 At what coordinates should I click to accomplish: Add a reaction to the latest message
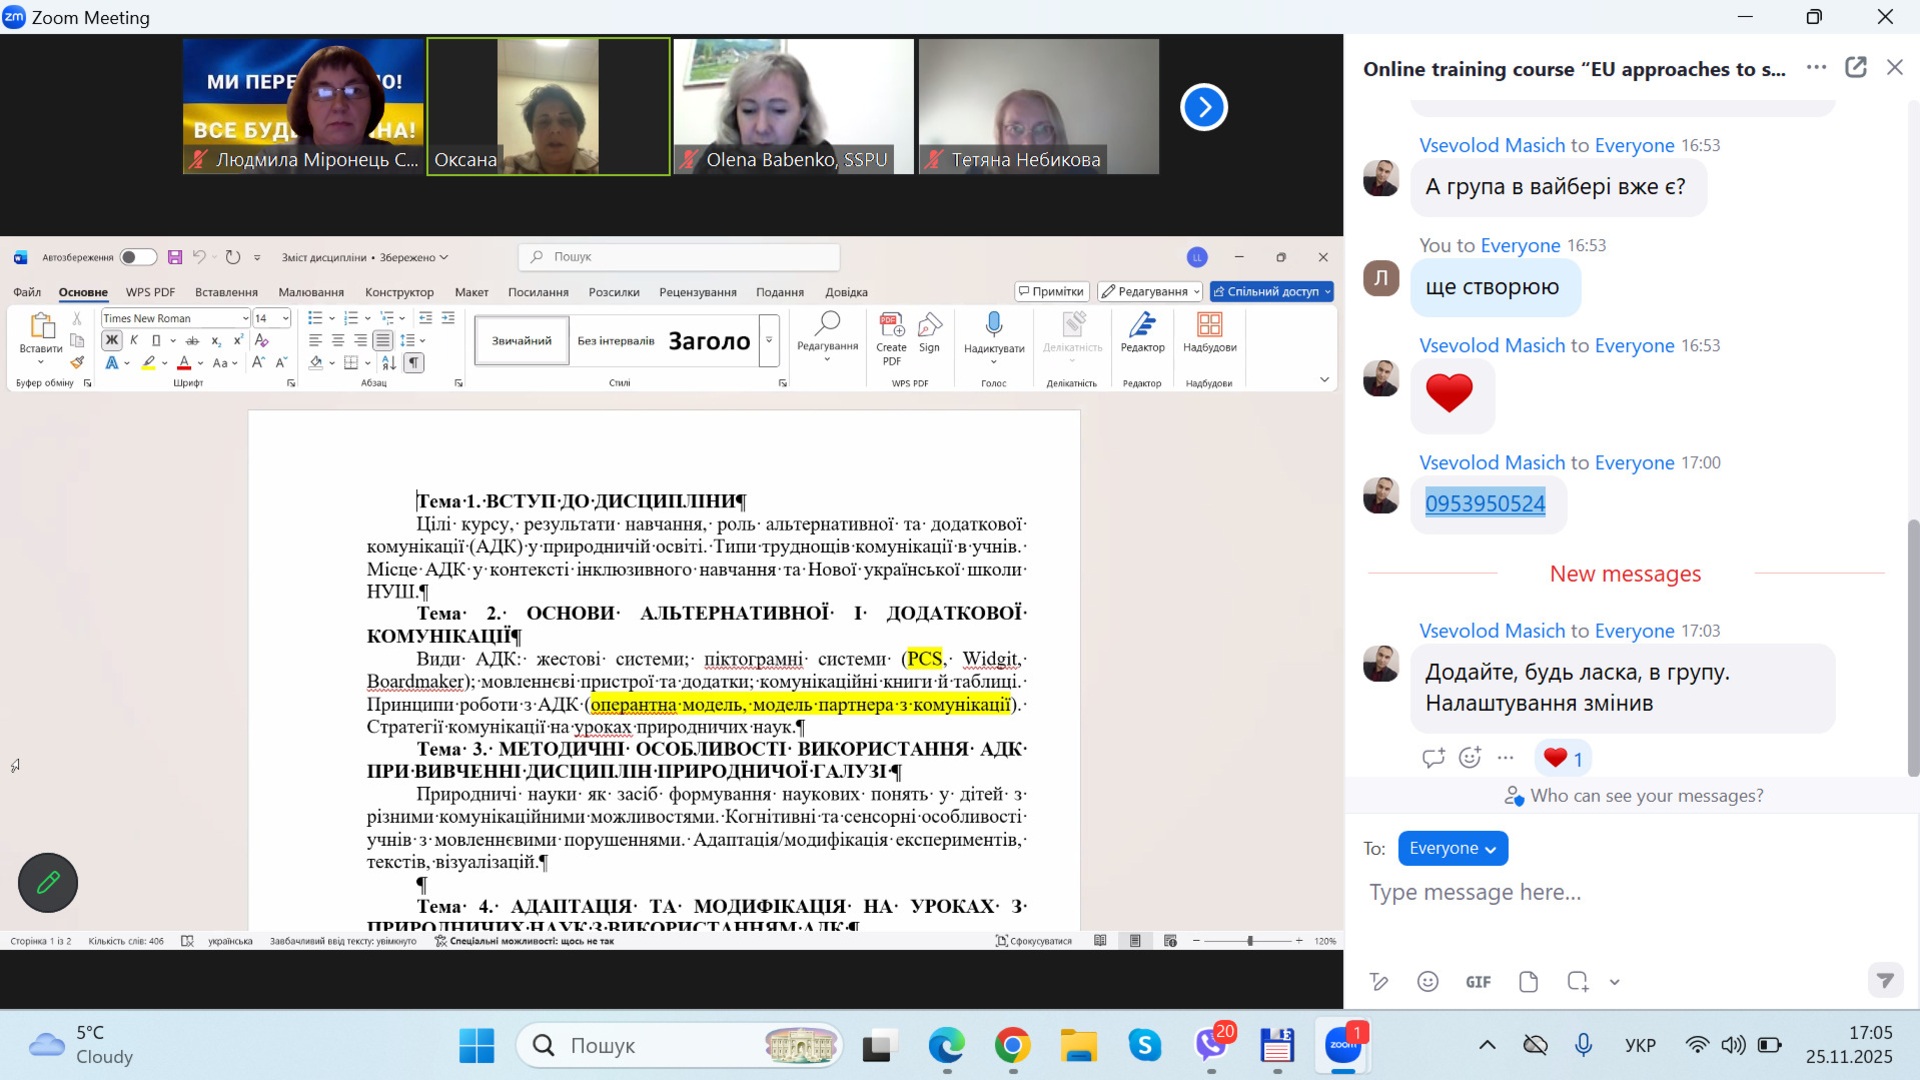[x=1470, y=758]
